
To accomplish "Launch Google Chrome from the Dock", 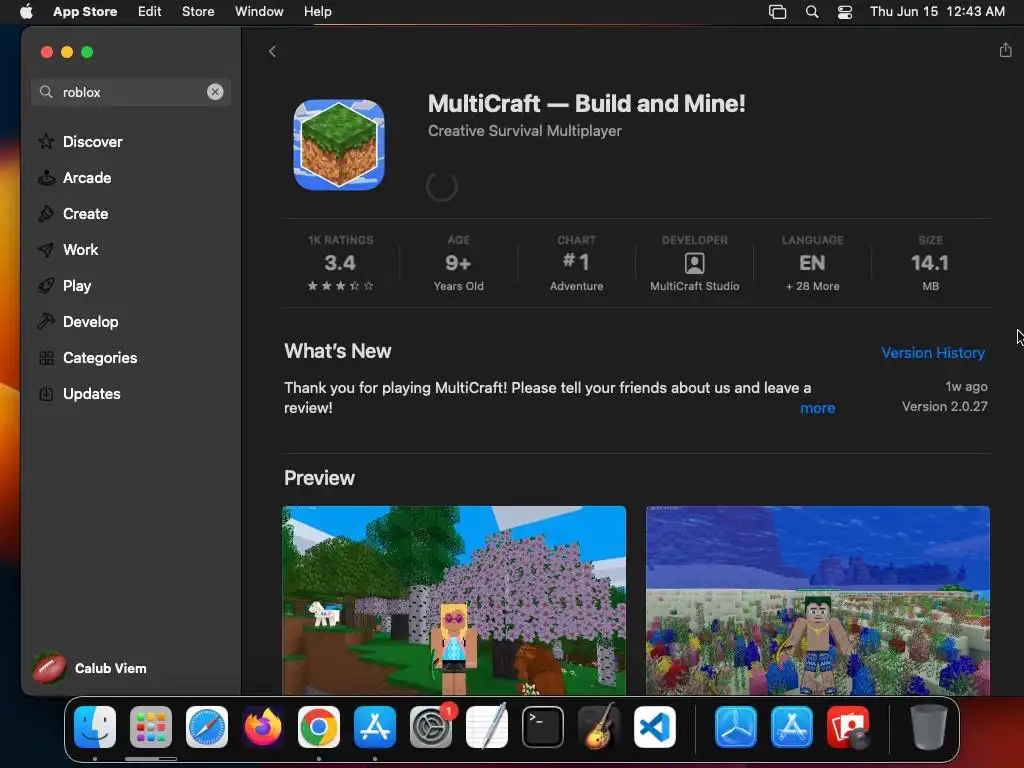I will coord(319,727).
